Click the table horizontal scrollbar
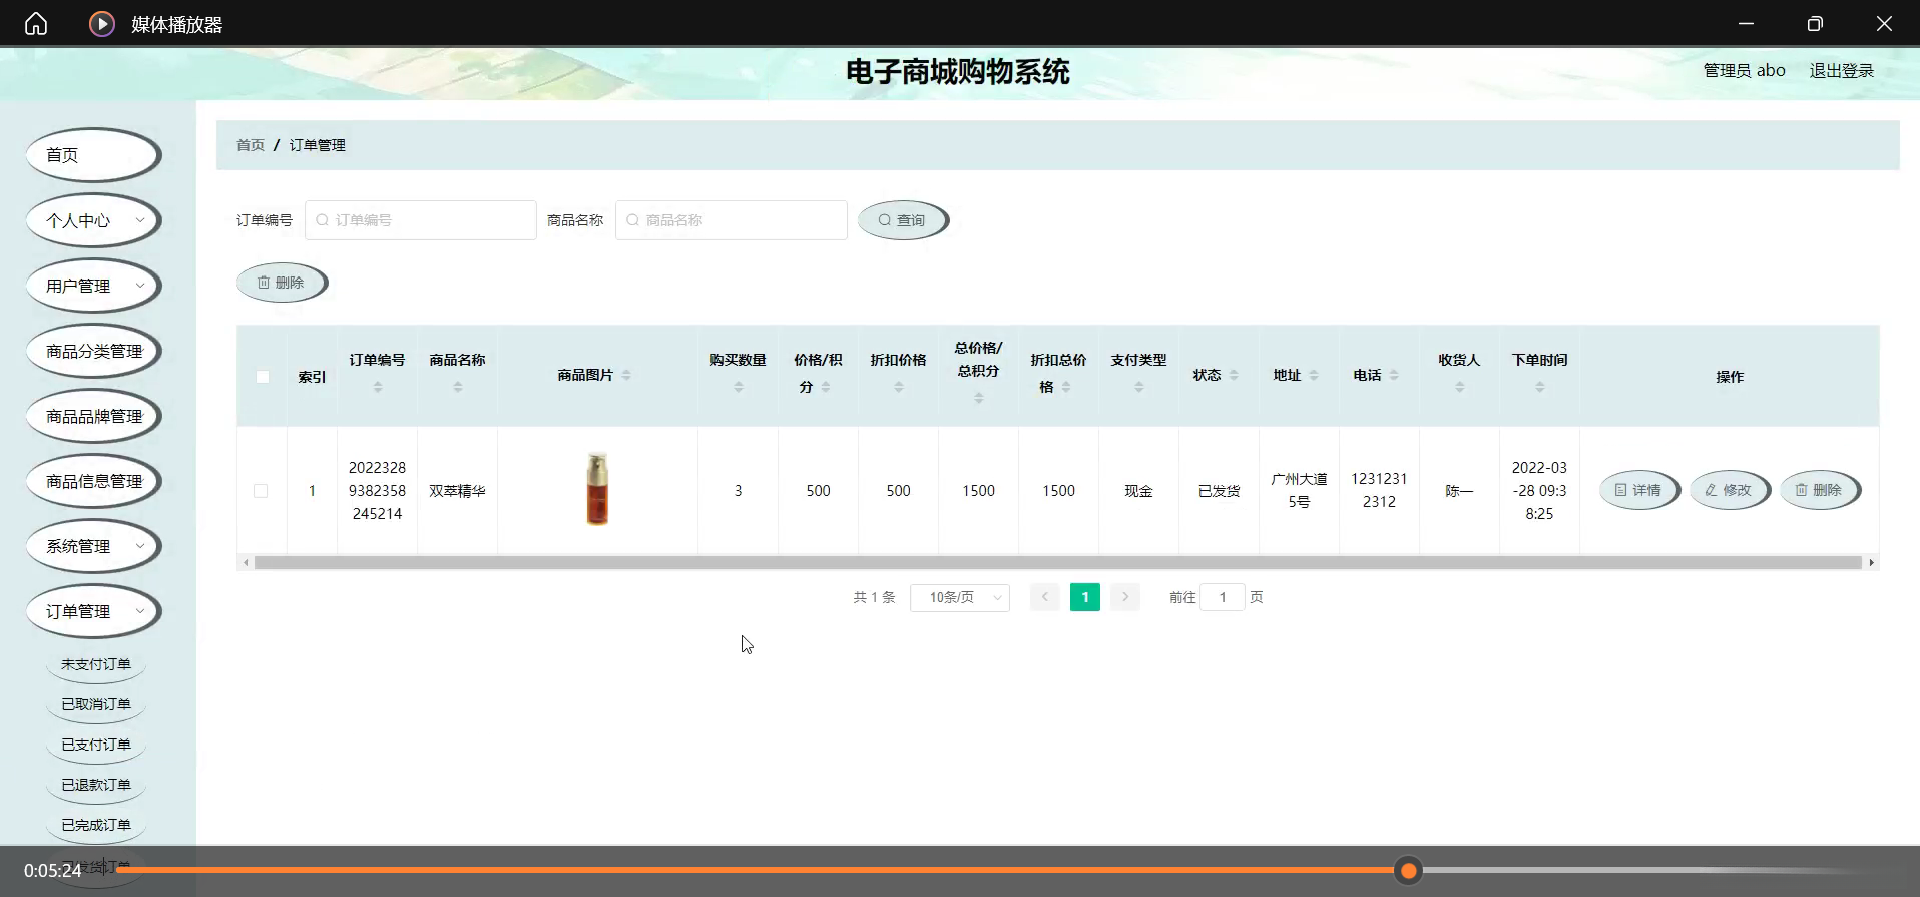1920x897 pixels. tap(1058, 563)
